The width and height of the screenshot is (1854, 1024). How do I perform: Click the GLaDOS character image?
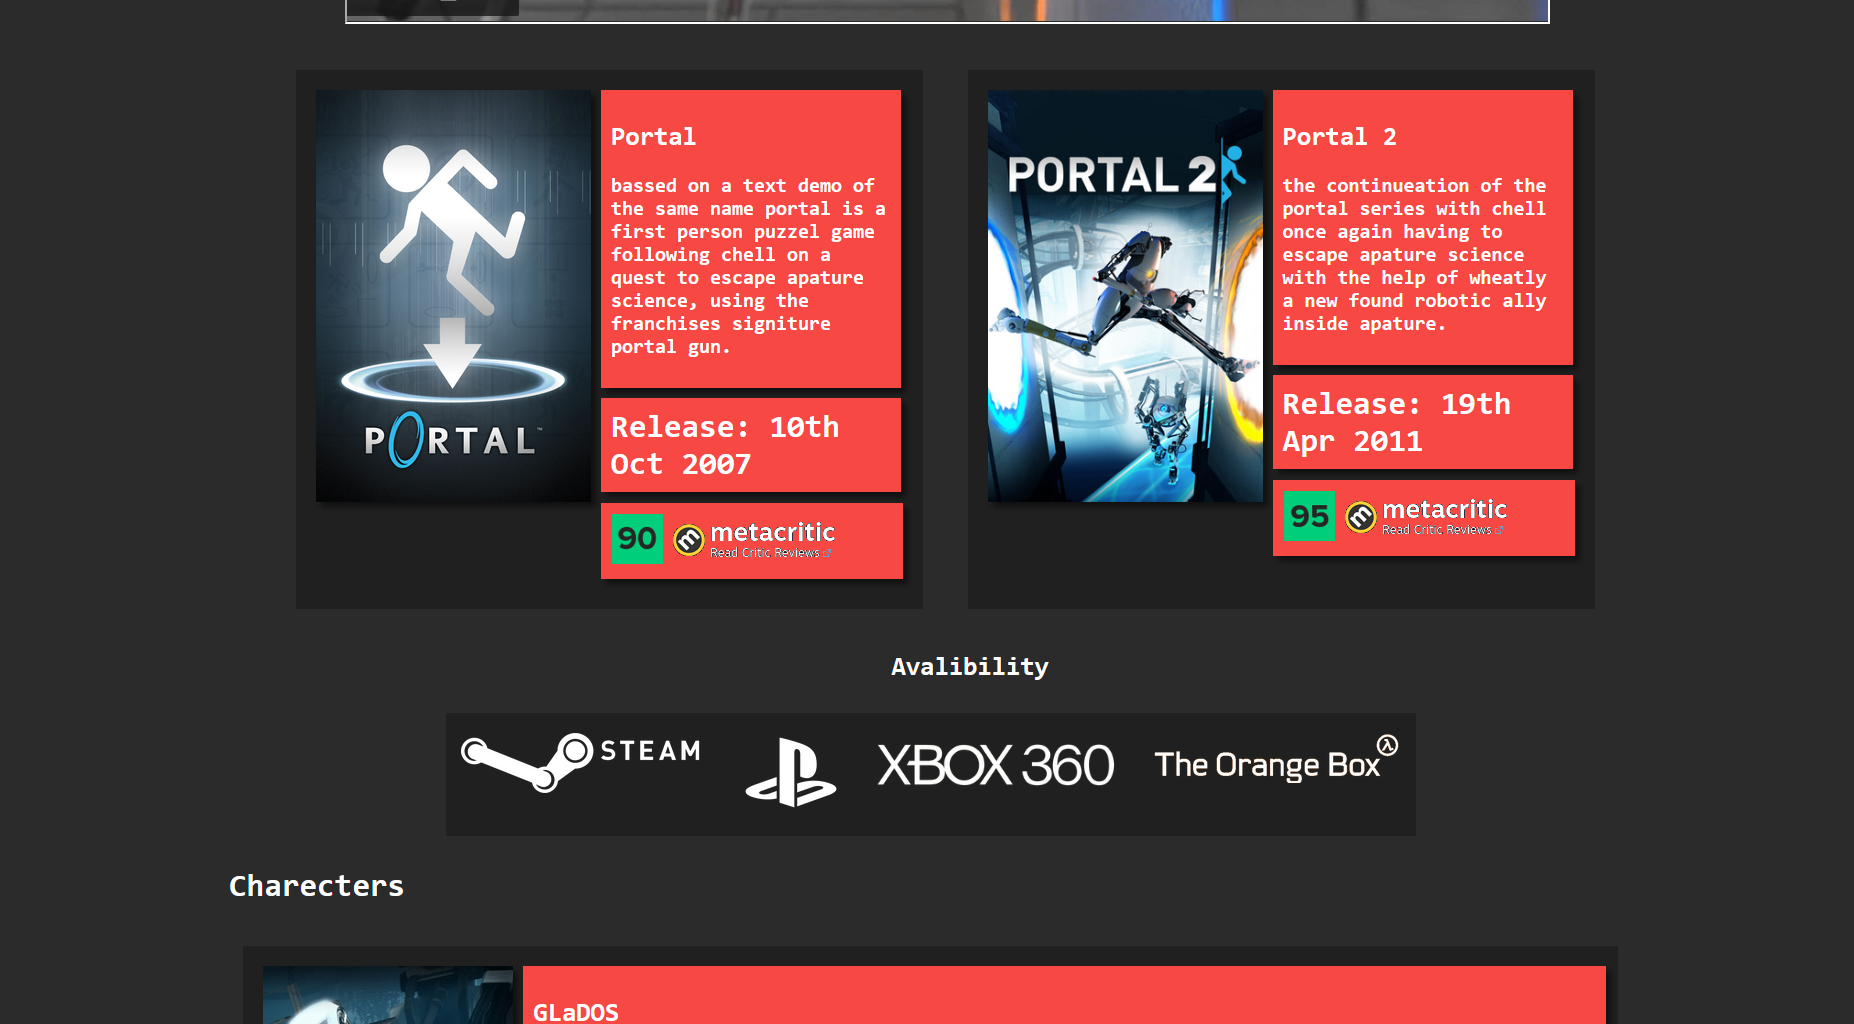click(388, 995)
